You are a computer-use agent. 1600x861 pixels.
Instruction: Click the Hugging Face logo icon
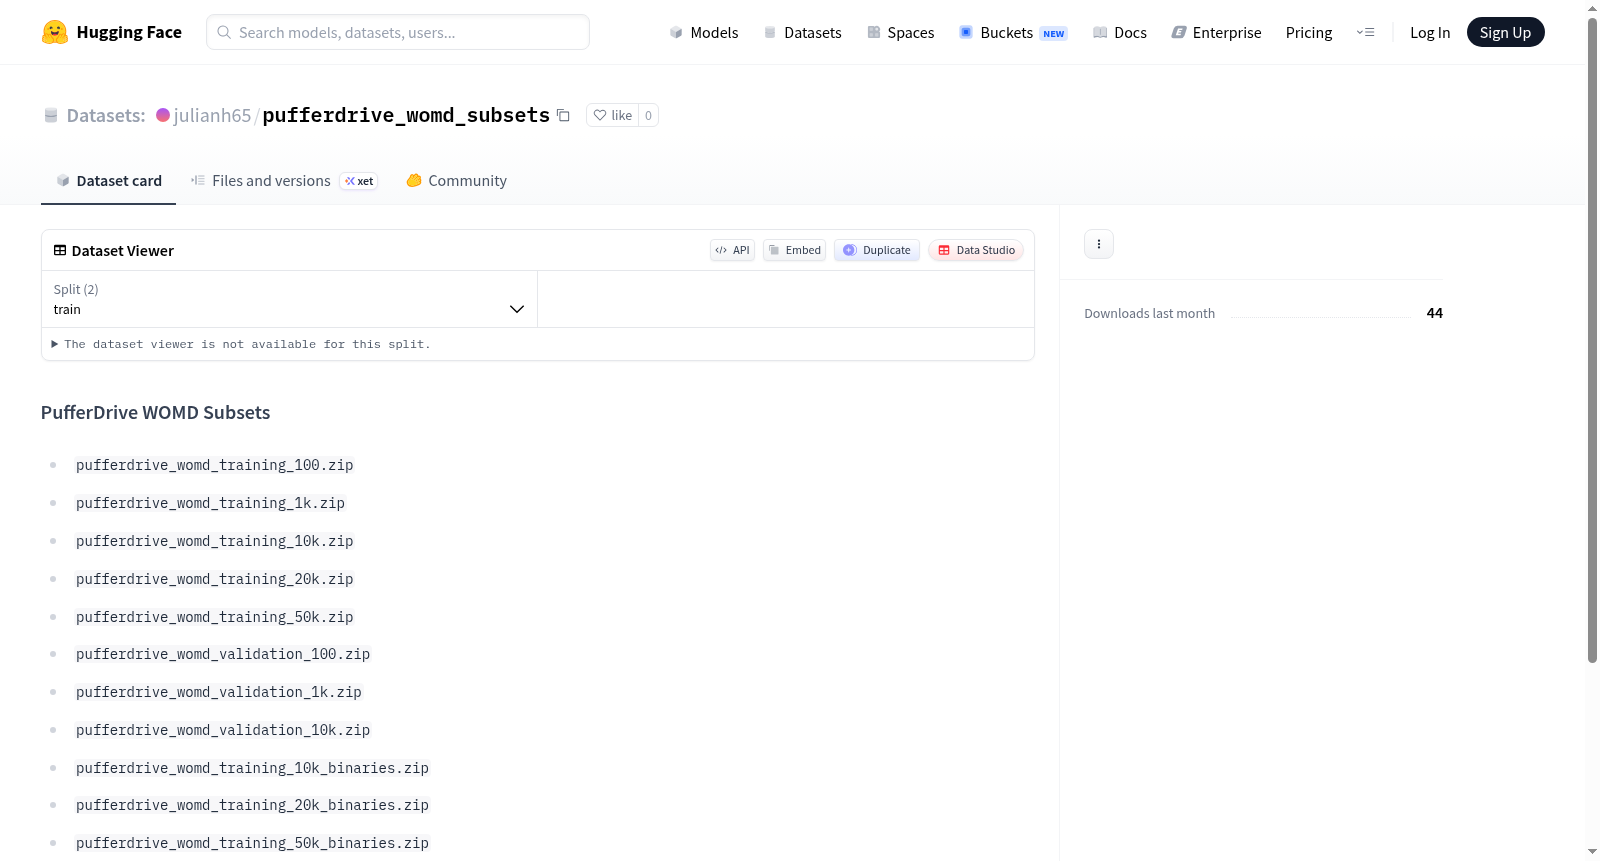pyautogui.click(x=55, y=32)
